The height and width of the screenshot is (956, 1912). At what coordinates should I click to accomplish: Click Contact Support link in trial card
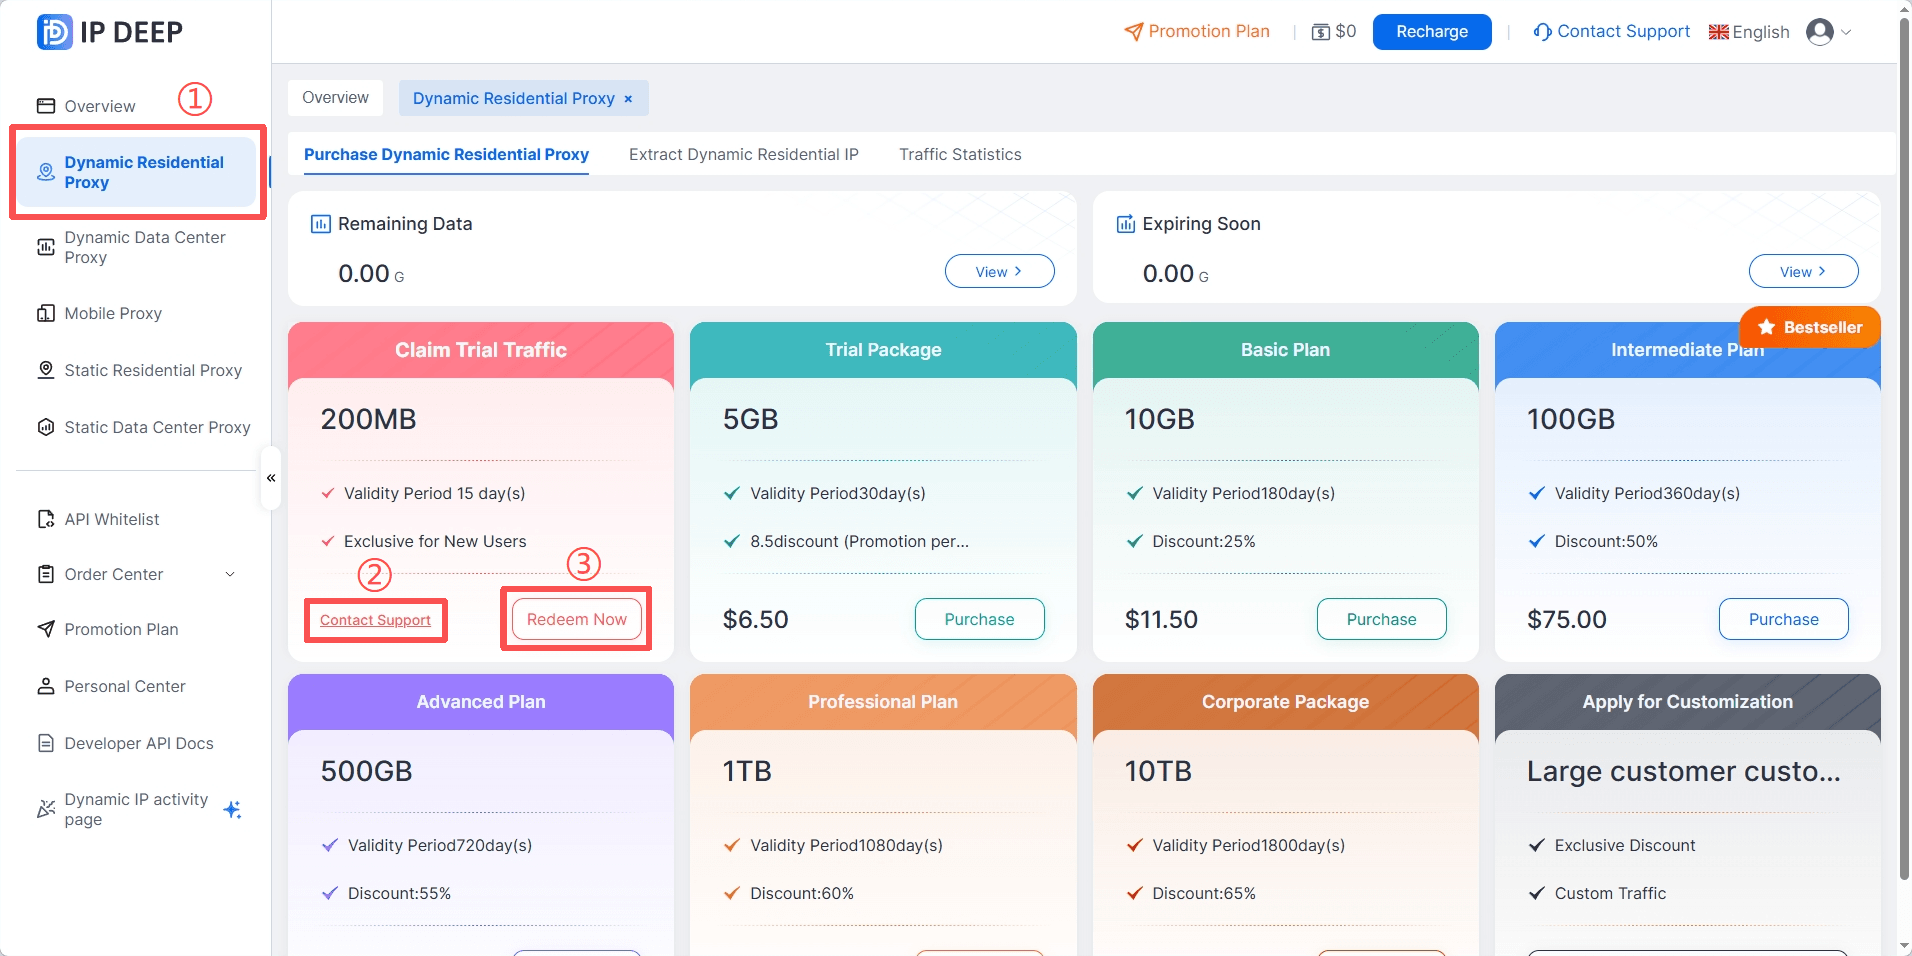375,620
